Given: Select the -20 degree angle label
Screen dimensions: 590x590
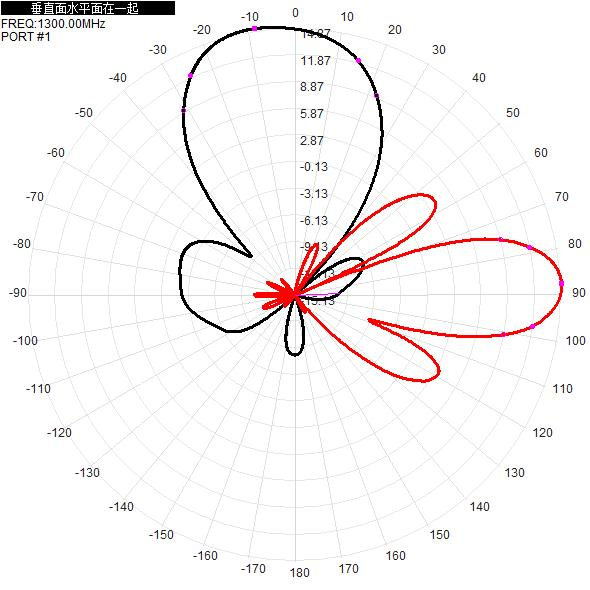Looking at the screenshot, I should 202,30.
